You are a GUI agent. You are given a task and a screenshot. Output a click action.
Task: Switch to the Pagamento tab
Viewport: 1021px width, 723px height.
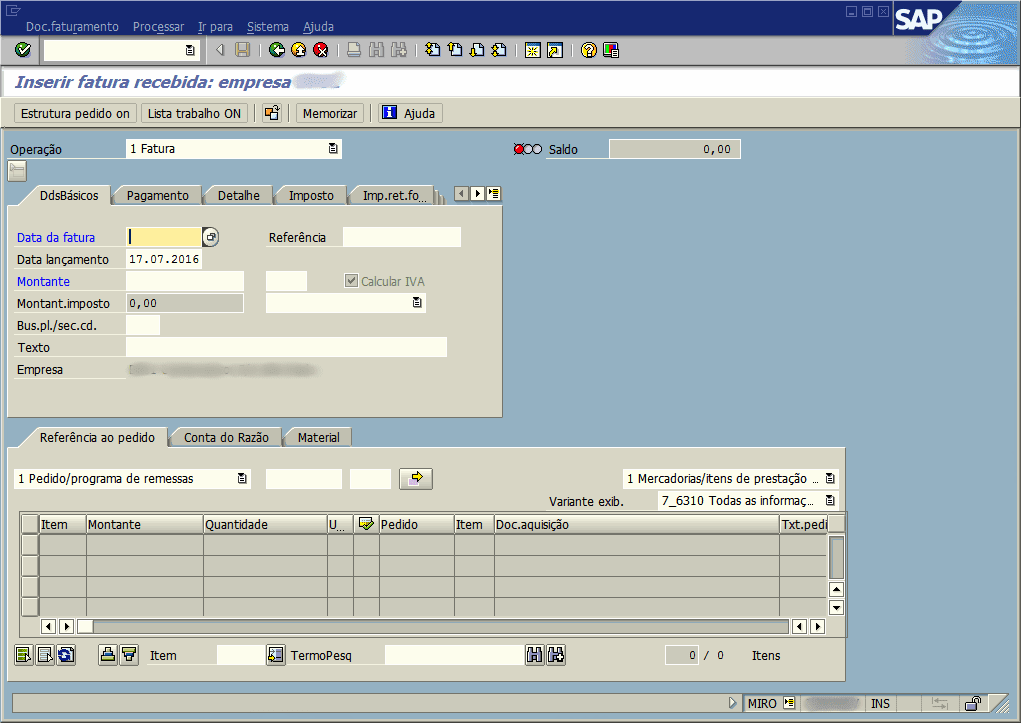click(x=158, y=195)
